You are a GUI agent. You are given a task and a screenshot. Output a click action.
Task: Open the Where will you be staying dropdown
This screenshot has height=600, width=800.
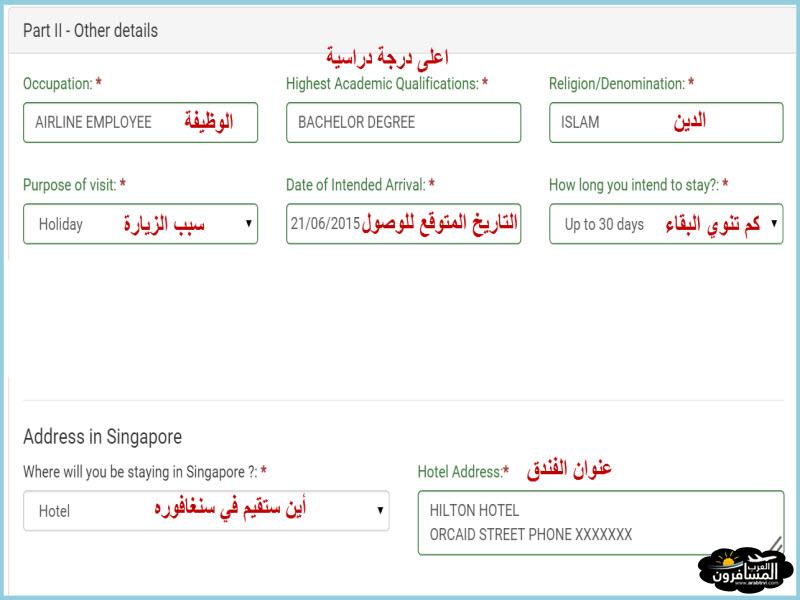coord(206,511)
